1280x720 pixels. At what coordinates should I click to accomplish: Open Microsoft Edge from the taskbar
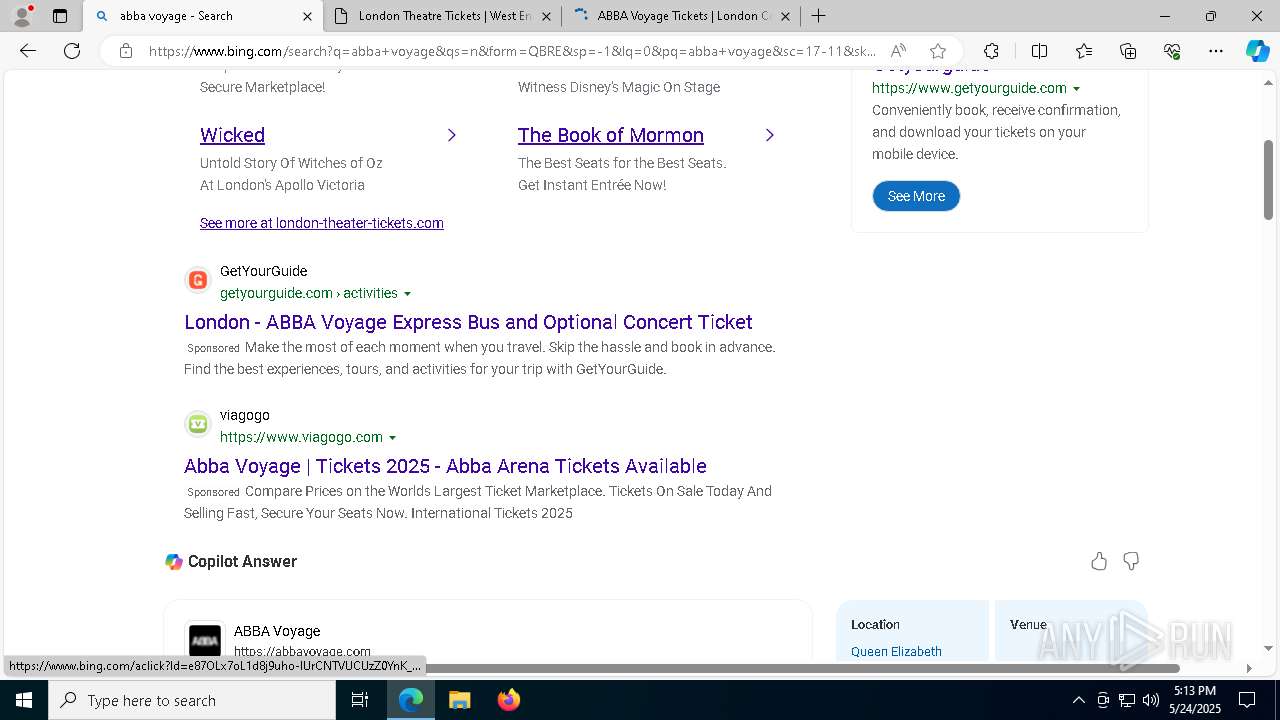coord(411,700)
